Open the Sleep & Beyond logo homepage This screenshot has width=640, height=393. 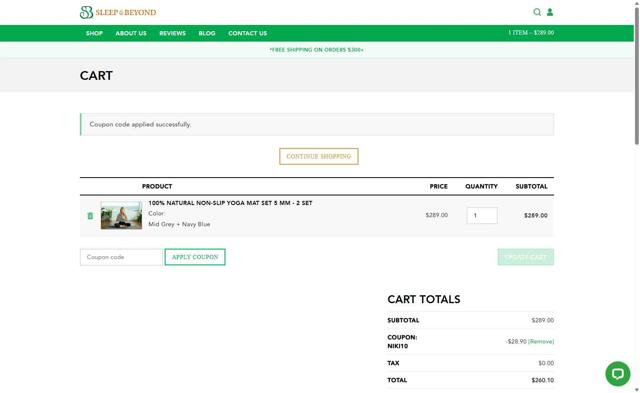click(x=118, y=12)
